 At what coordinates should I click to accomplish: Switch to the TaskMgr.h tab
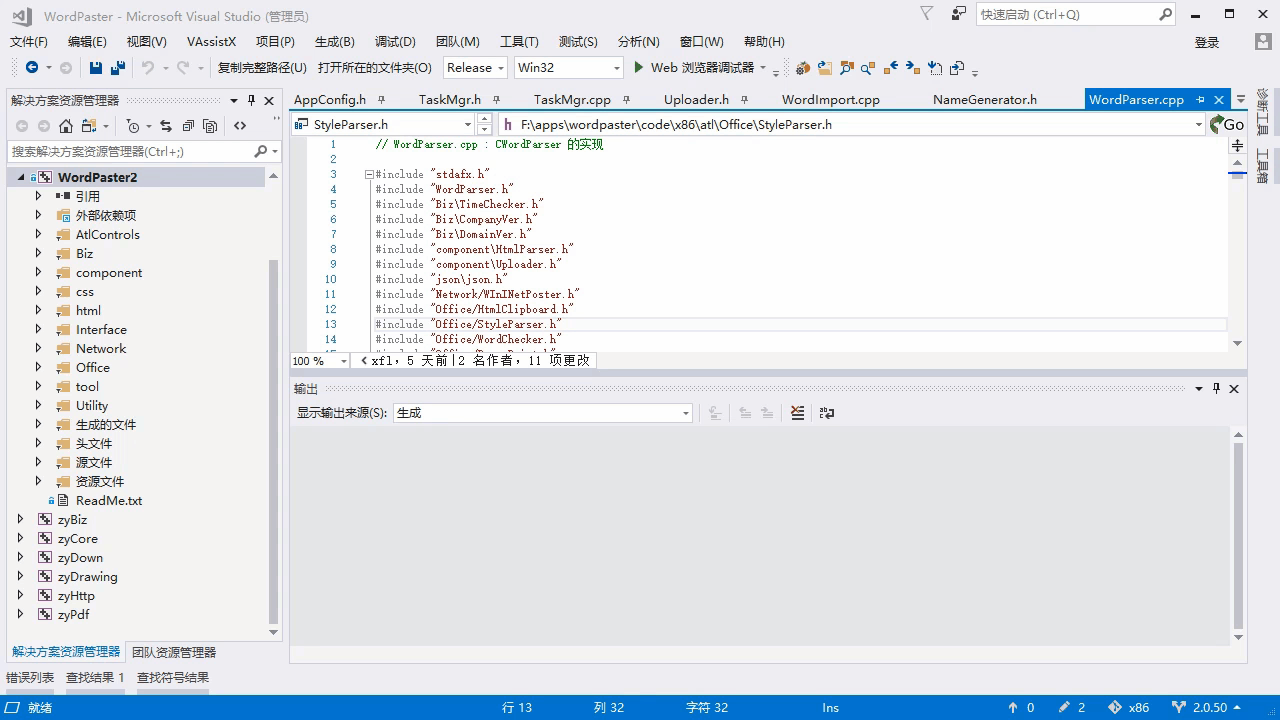click(x=450, y=100)
